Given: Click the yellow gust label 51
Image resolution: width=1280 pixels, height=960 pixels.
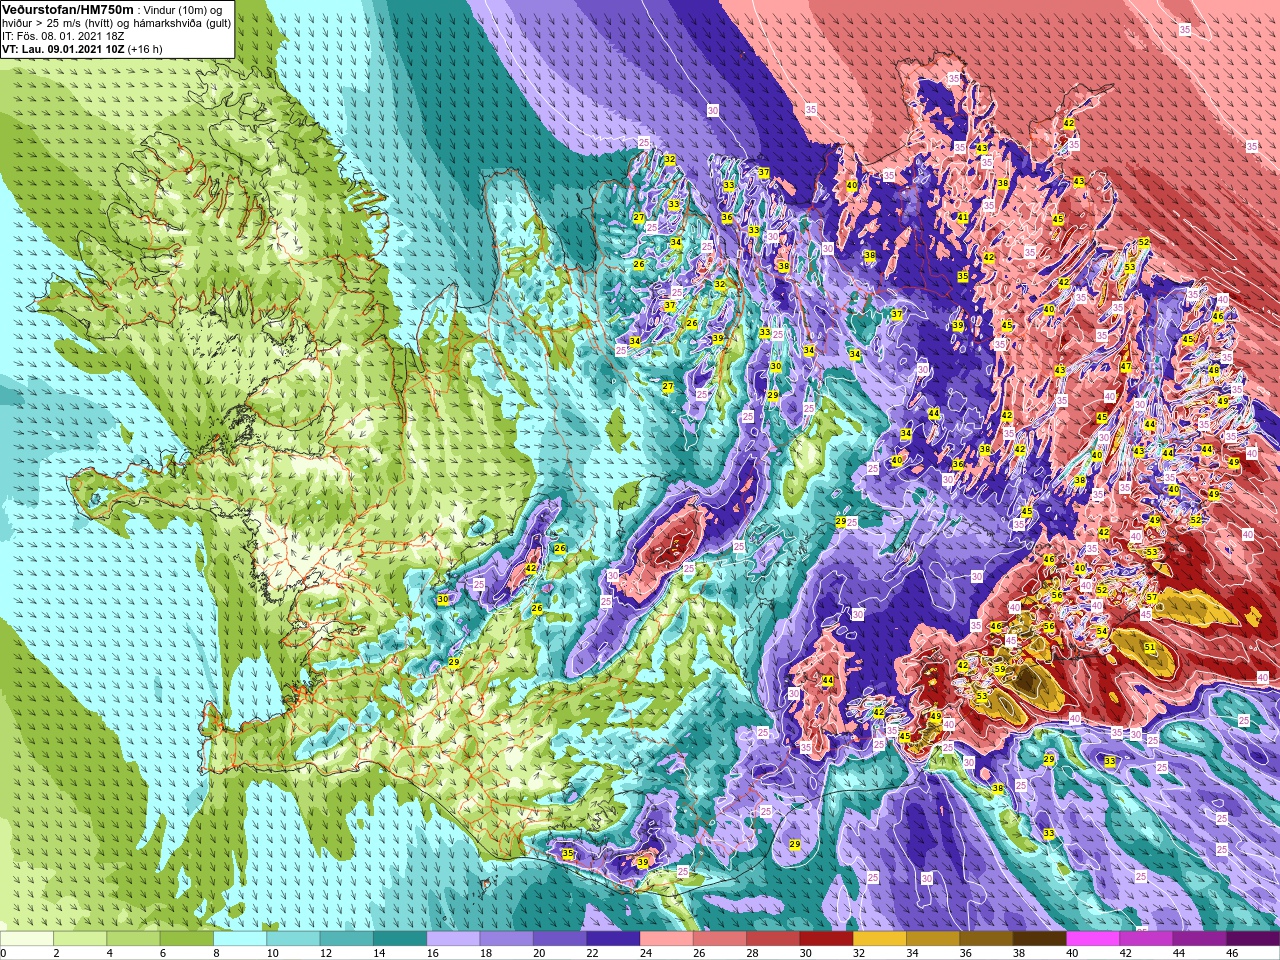Looking at the screenshot, I should click(1150, 647).
